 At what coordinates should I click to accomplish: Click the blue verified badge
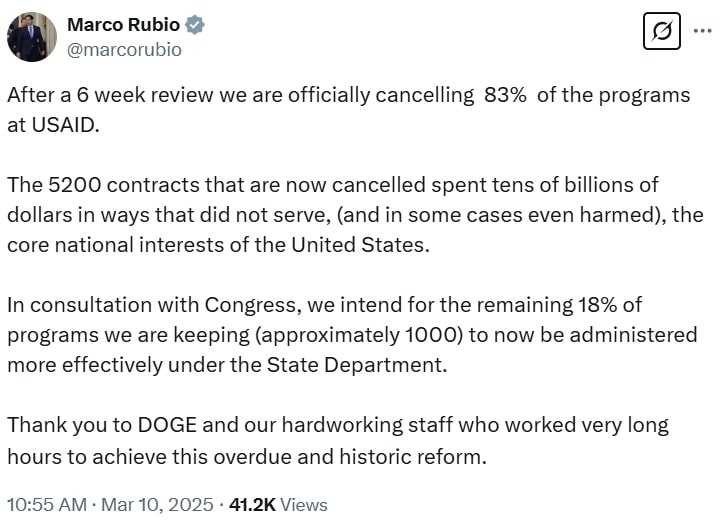[x=195, y=25]
